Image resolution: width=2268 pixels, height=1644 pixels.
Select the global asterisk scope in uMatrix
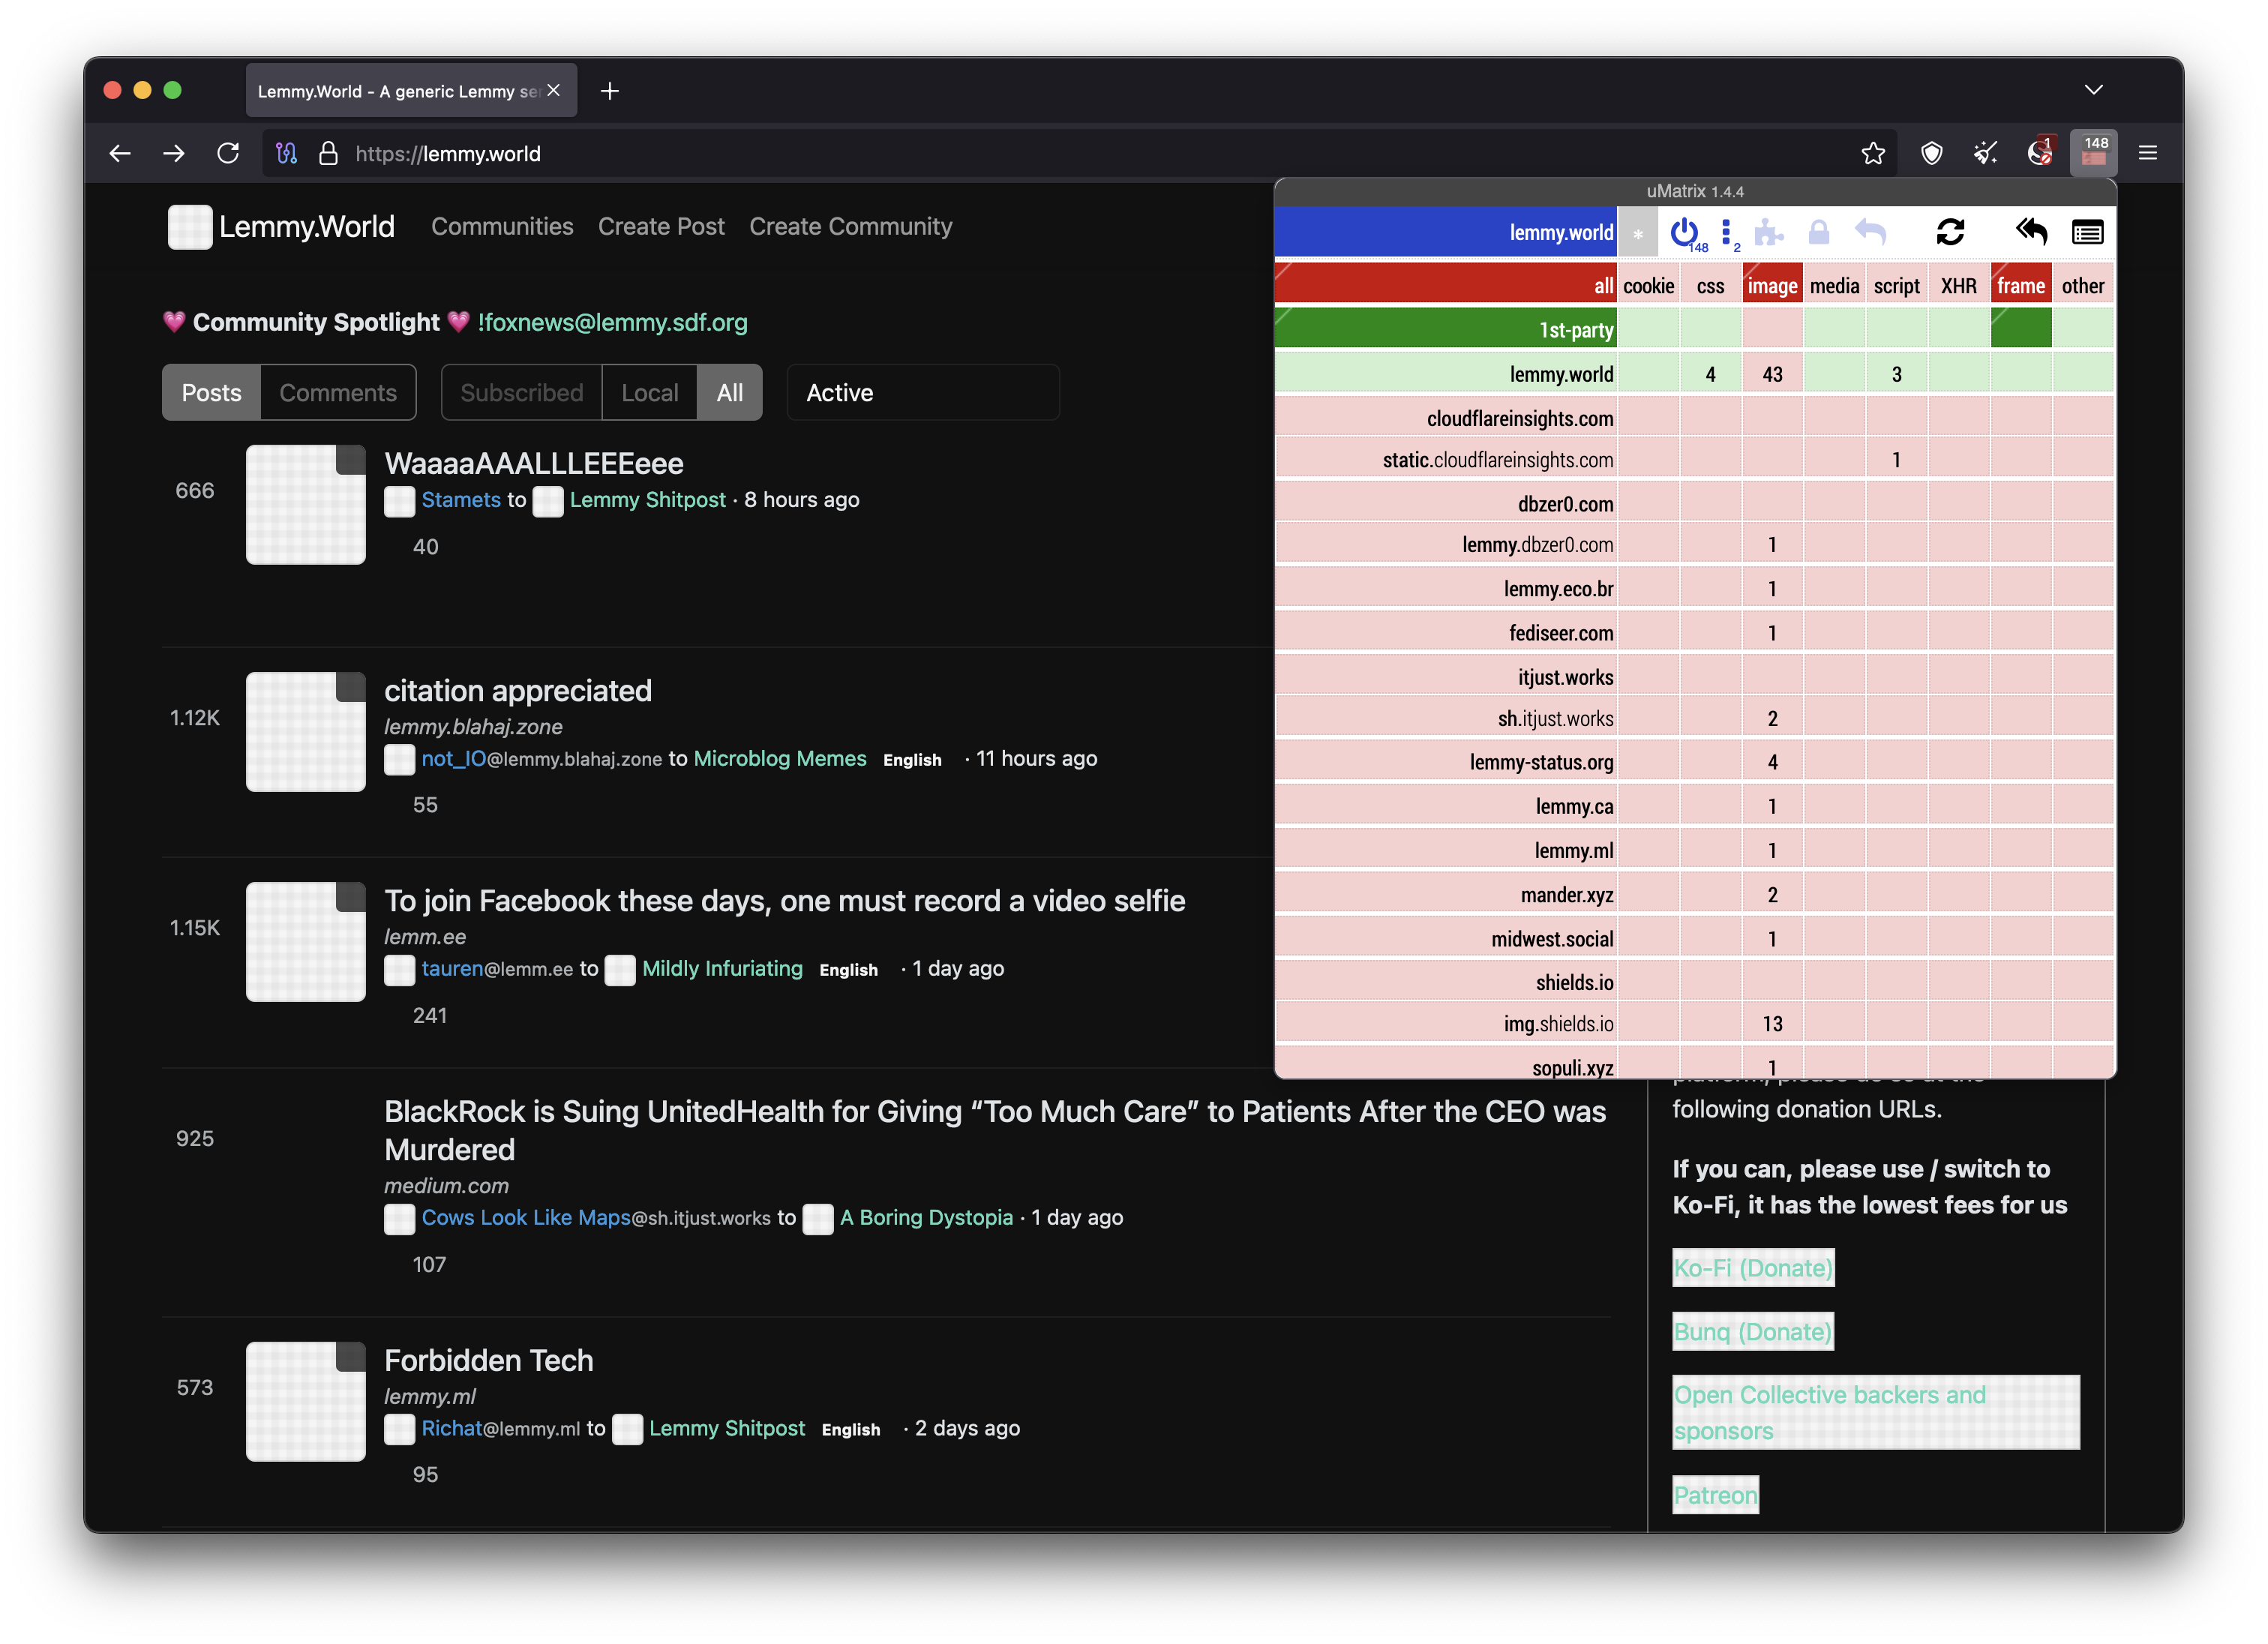point(1638,233)
